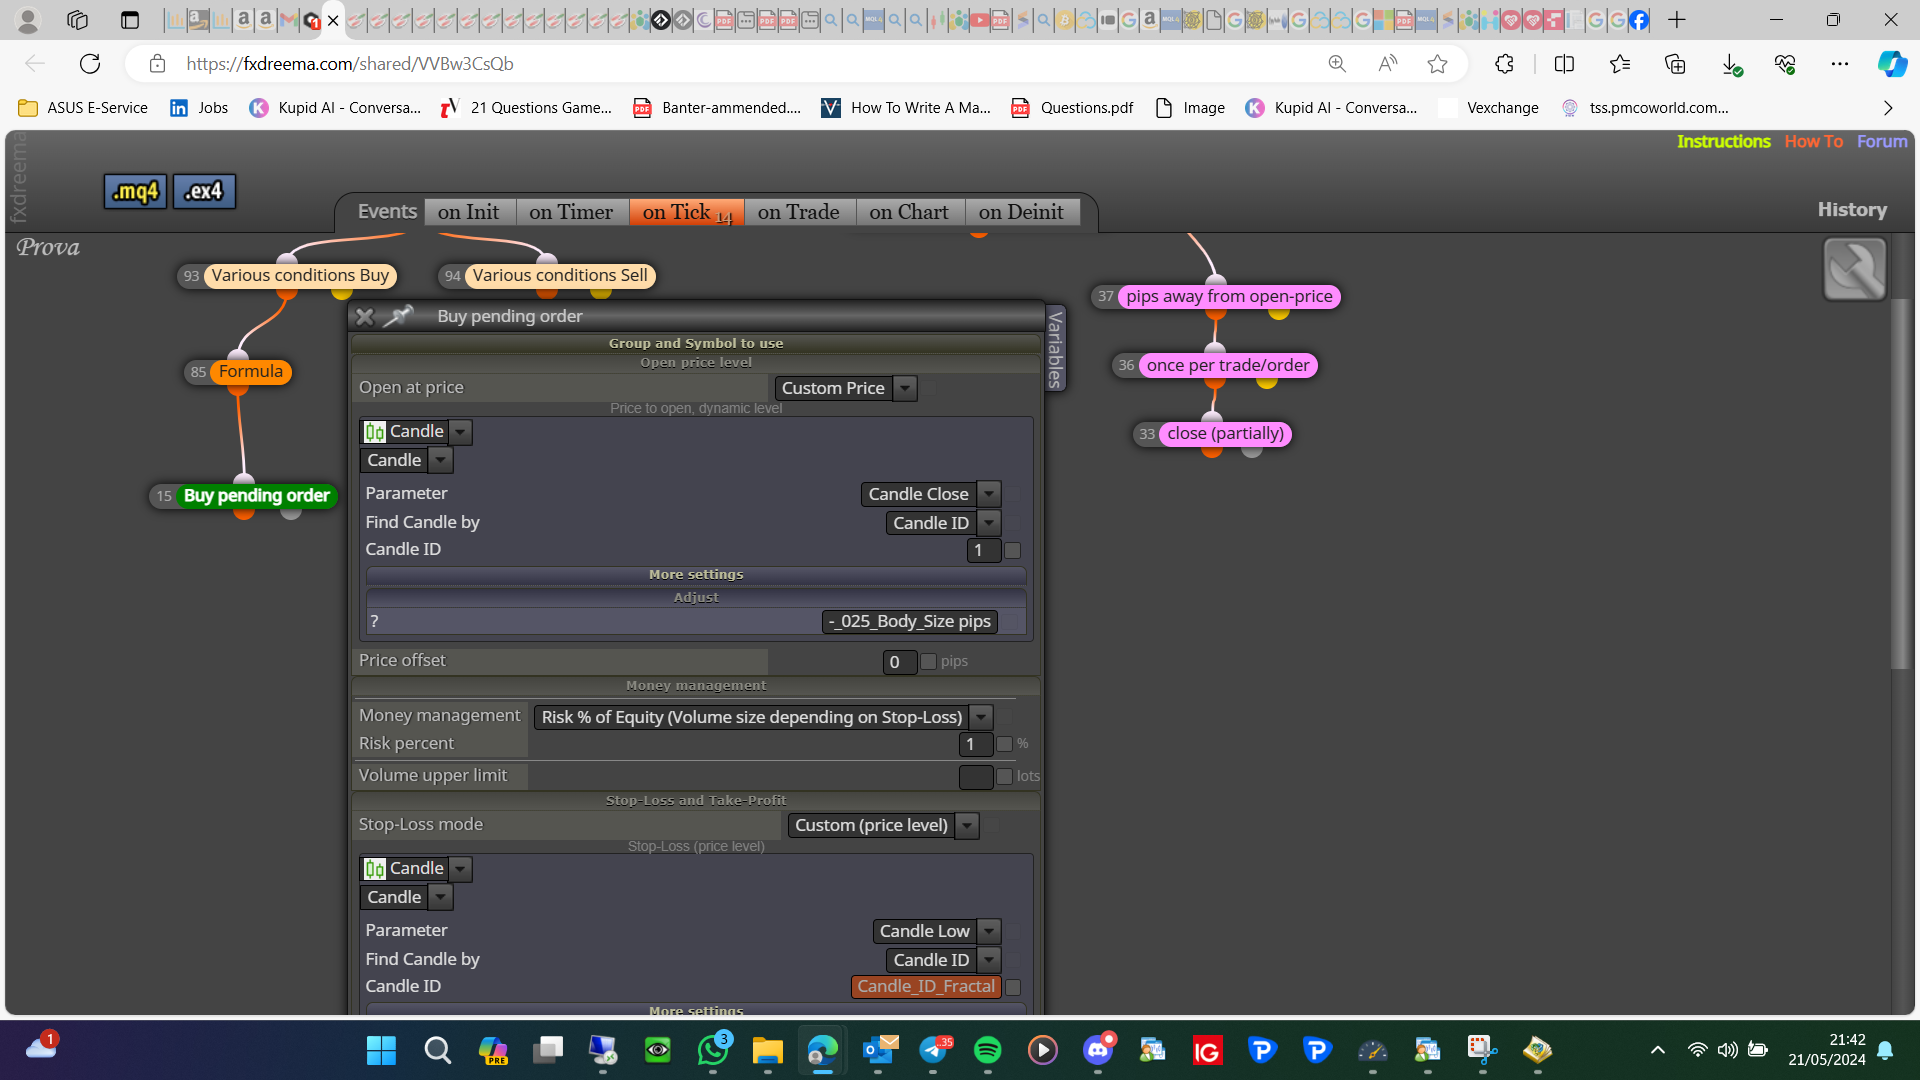Open the Jobs bookmark
This screenshot has width=1920, height=1080.
point(199,108)
